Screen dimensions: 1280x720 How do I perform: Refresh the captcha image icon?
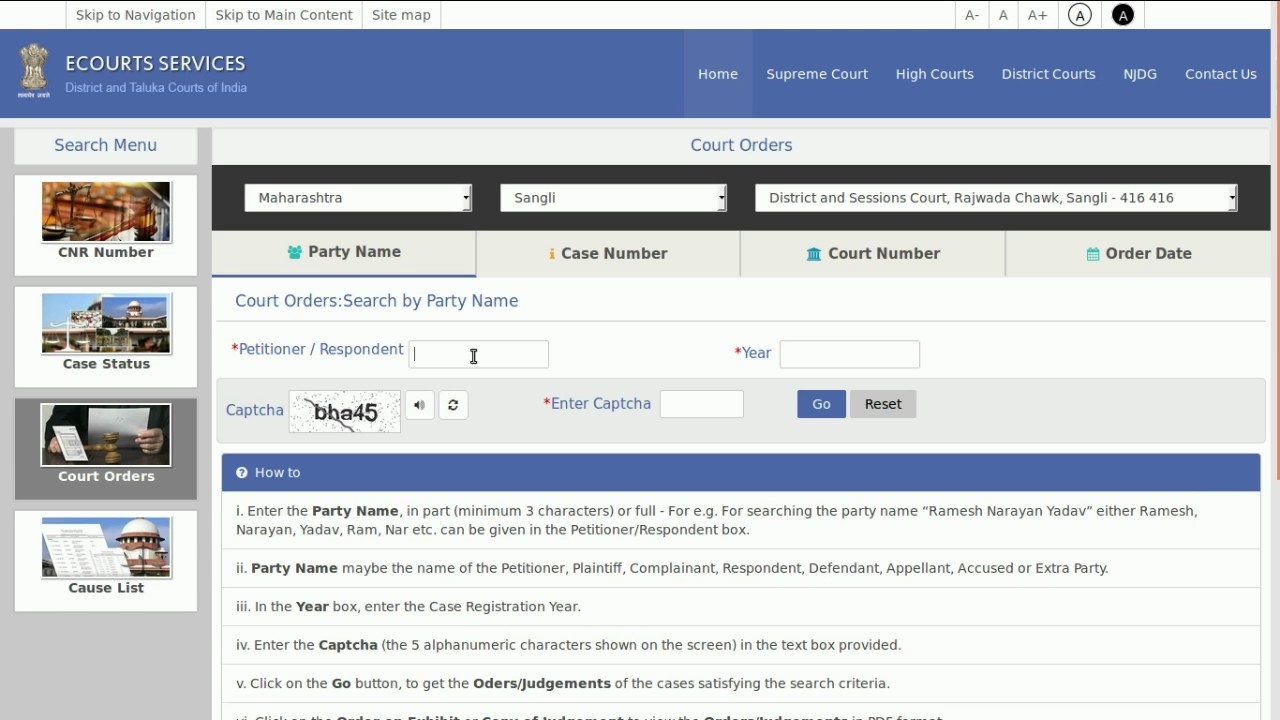pos(453,405)
